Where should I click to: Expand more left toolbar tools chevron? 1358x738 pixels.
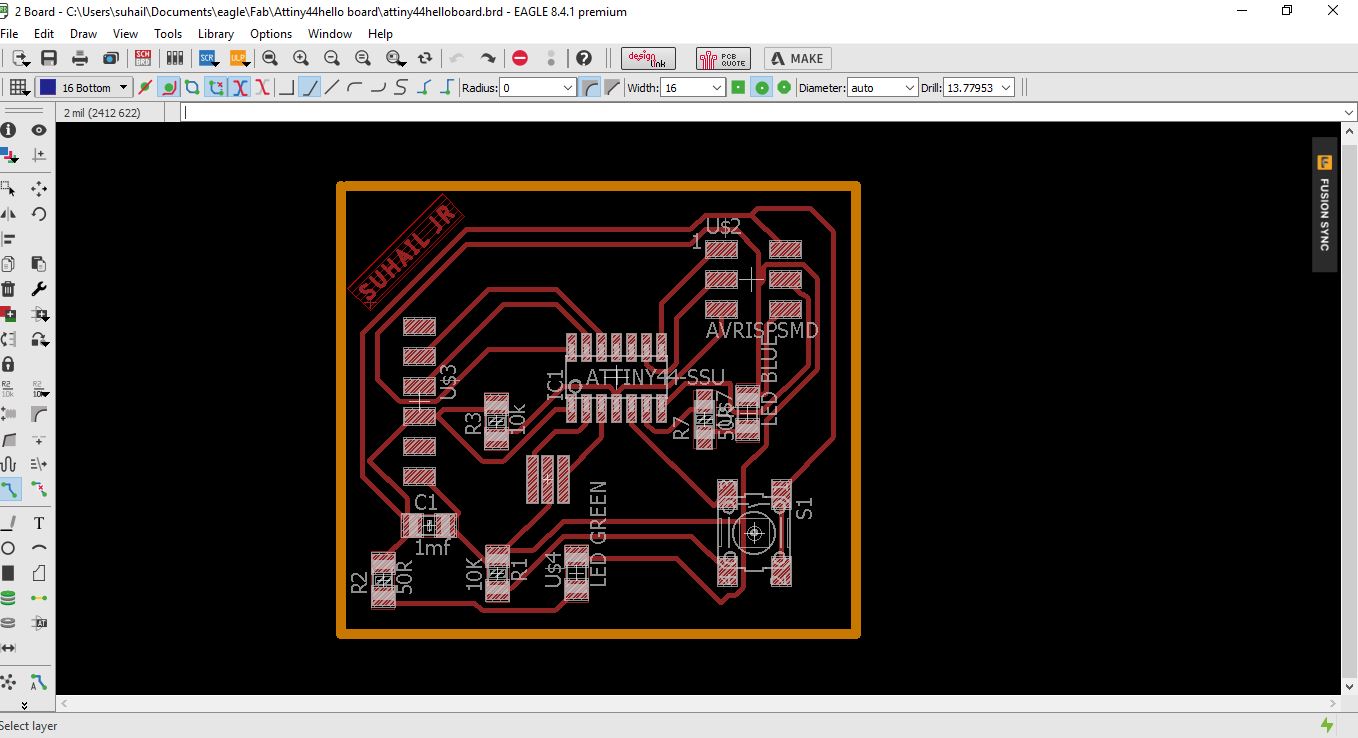click(24, 705)
